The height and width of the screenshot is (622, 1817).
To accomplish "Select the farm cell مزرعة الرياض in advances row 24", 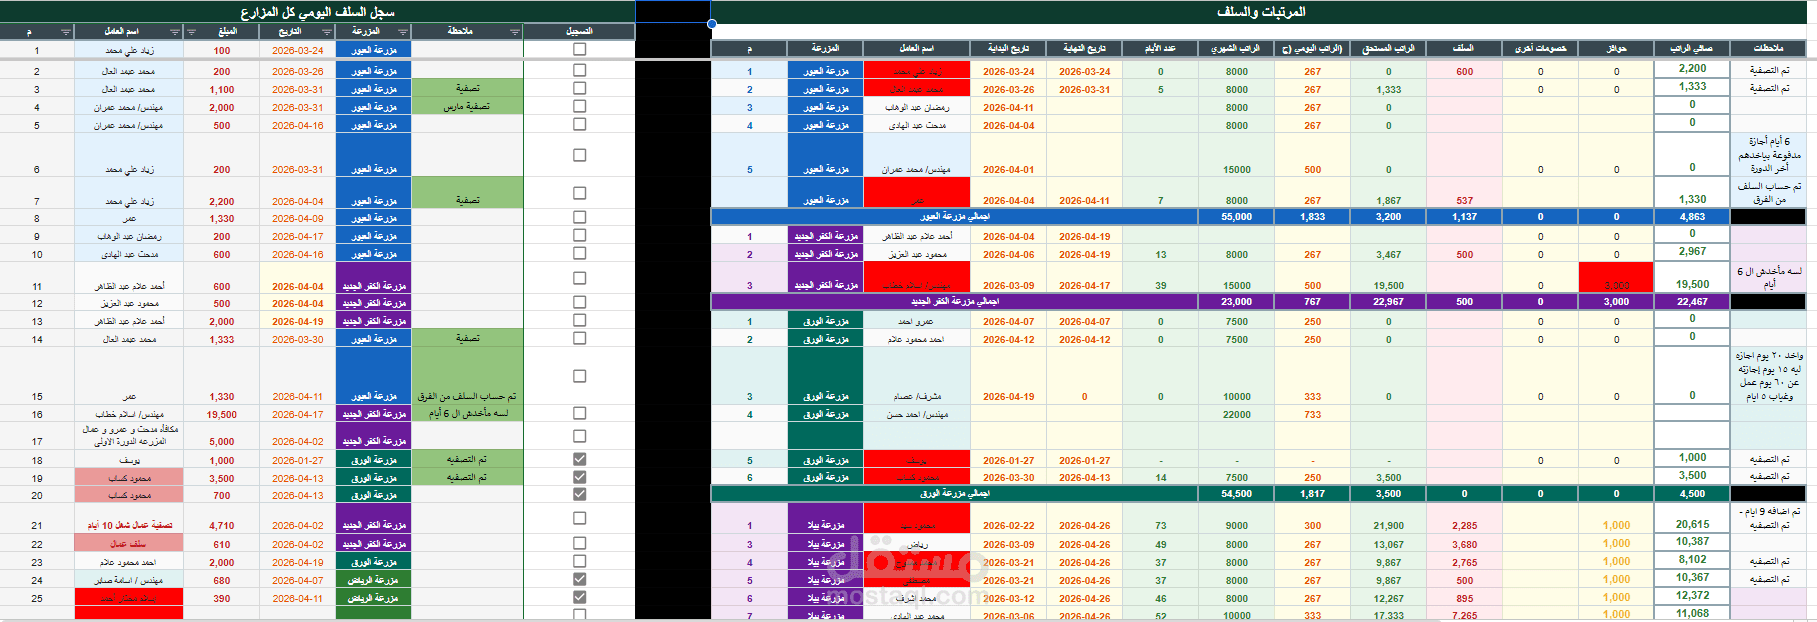I will pos(373,580).
